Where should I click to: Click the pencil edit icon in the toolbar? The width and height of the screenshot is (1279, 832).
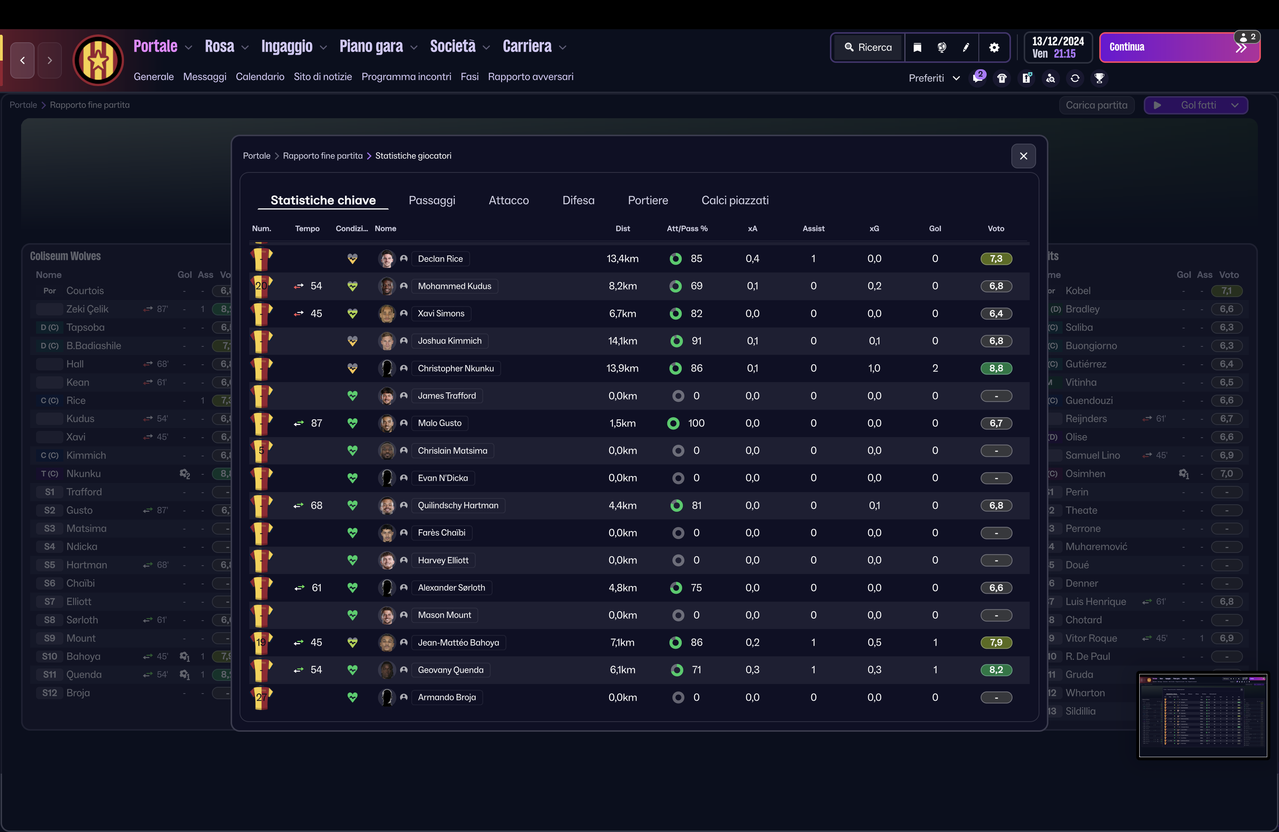[x=966, y=47]
